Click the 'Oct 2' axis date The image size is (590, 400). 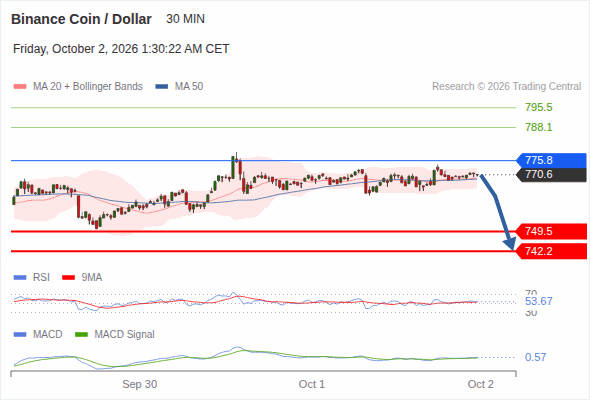[481, 384]
